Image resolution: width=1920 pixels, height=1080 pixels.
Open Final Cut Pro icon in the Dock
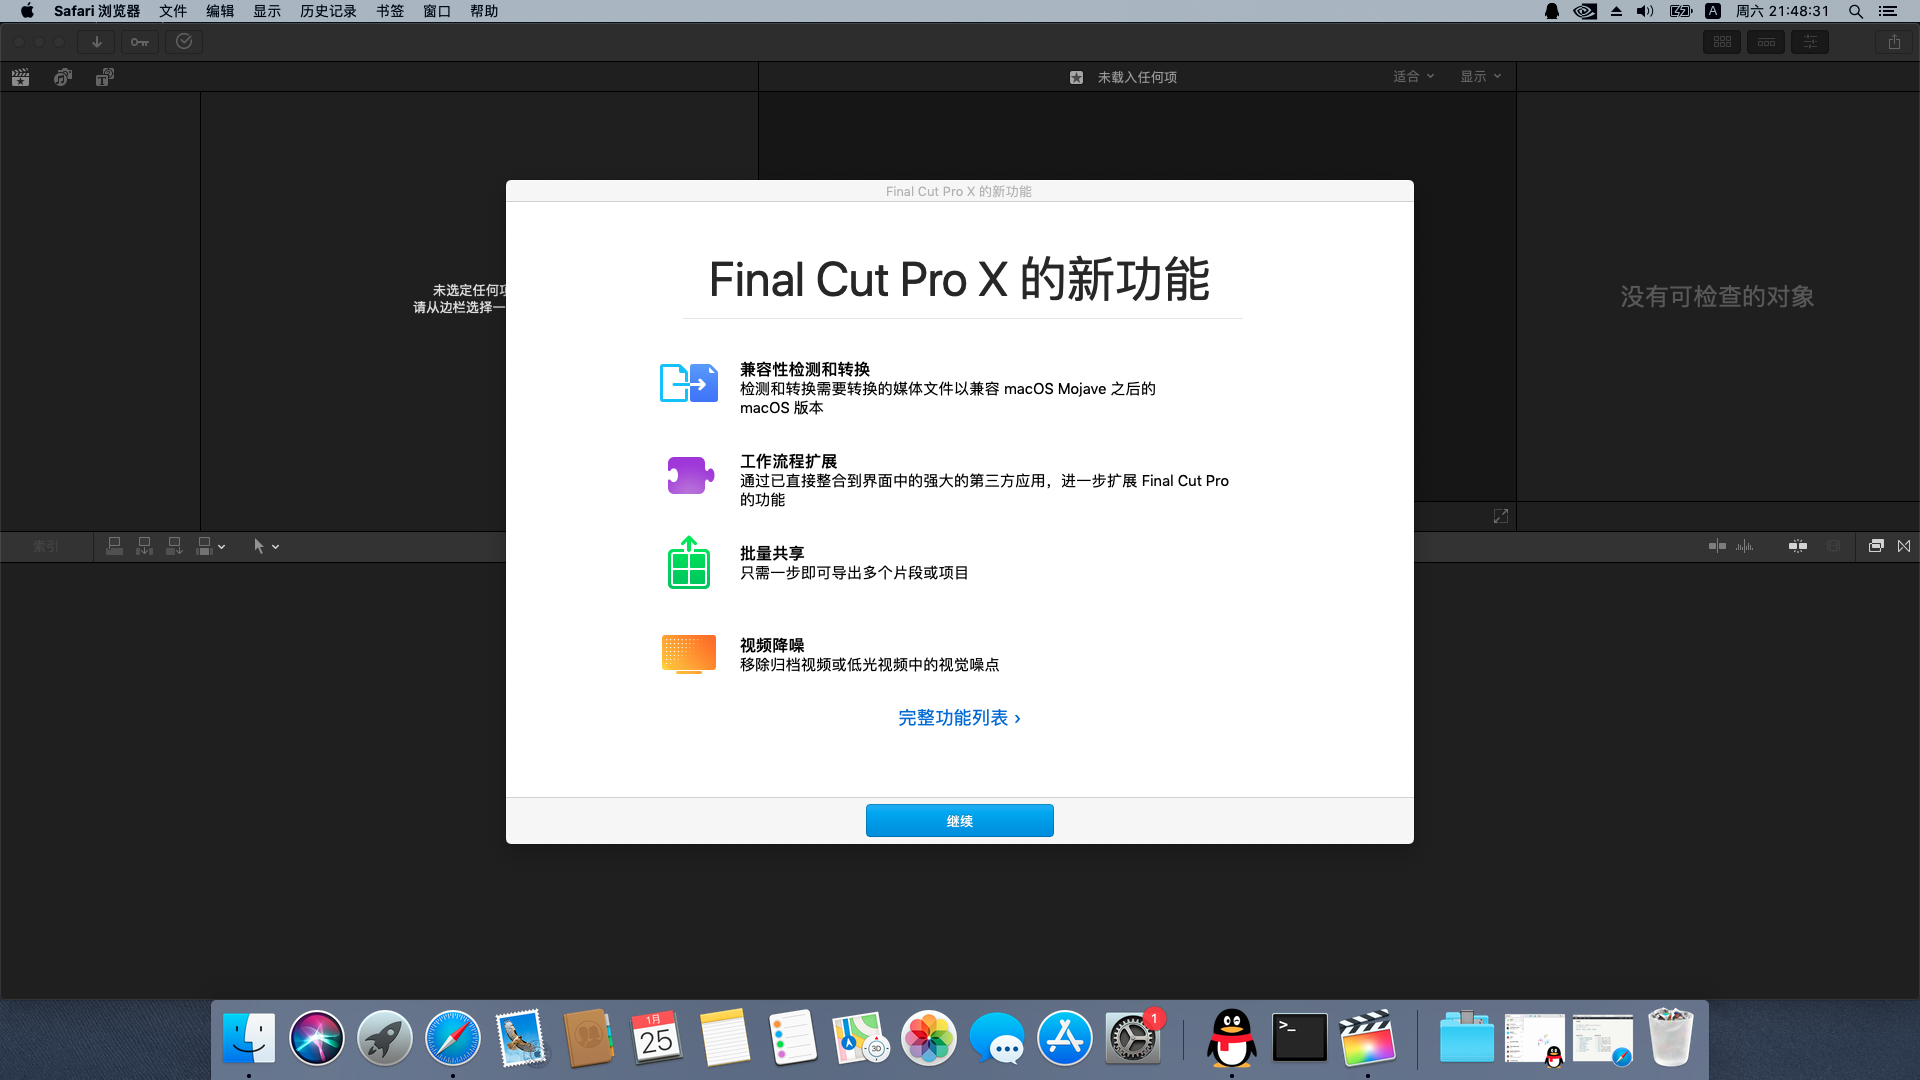tap(1367, 1038)
